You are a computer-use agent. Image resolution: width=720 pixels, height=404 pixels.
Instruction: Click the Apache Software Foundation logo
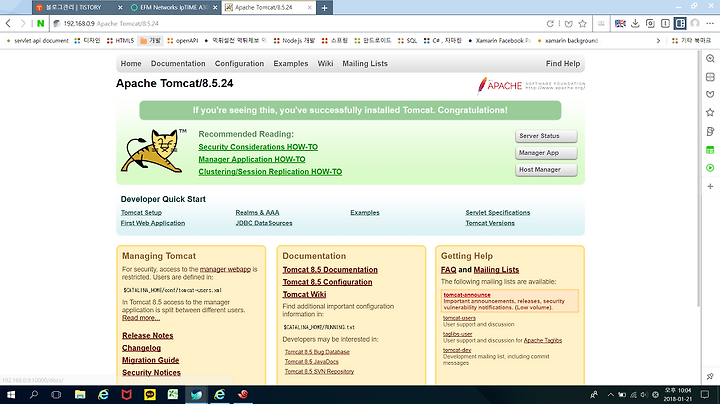tap(531, 85)
